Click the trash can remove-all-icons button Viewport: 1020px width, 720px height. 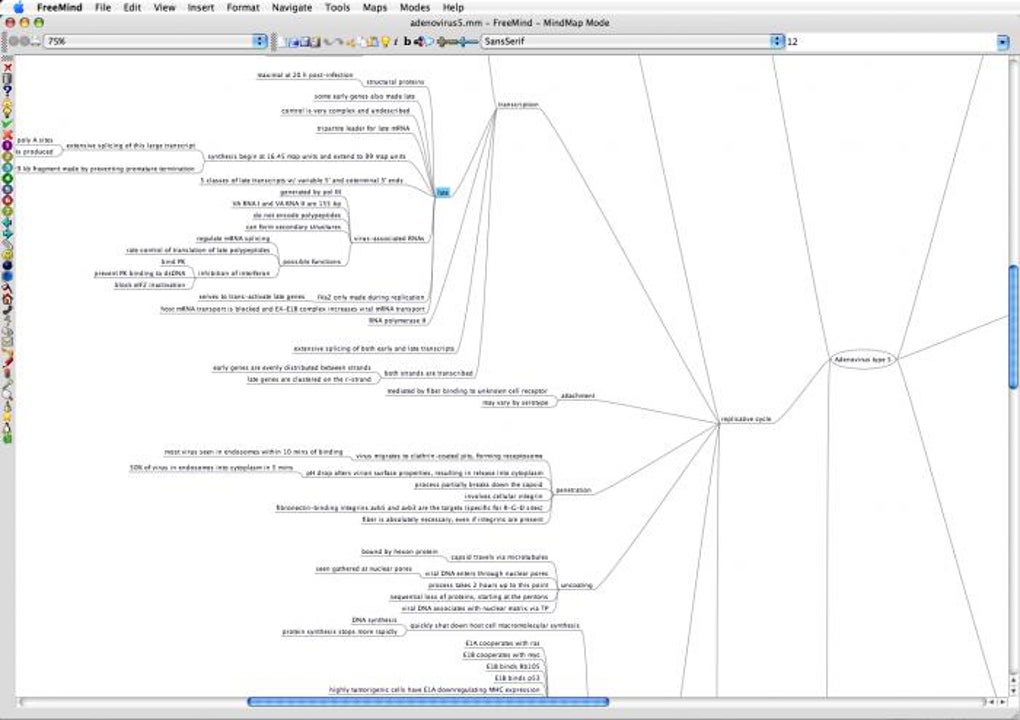(x=7, y=78)
